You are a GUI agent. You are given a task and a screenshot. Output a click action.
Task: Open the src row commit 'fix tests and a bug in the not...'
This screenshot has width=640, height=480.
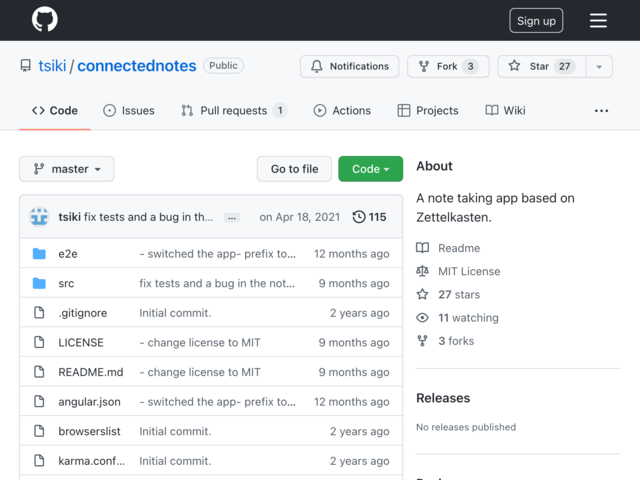click(217, 283)
